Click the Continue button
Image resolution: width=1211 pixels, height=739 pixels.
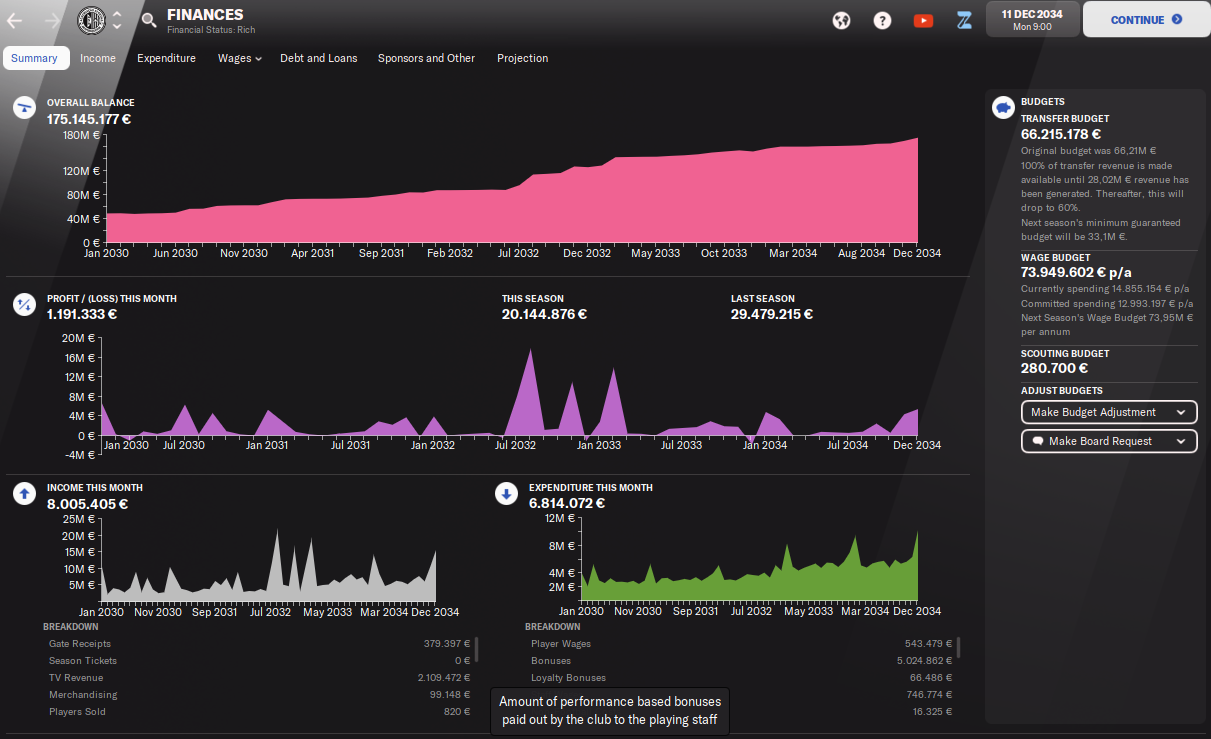(x=1146, y=19)
